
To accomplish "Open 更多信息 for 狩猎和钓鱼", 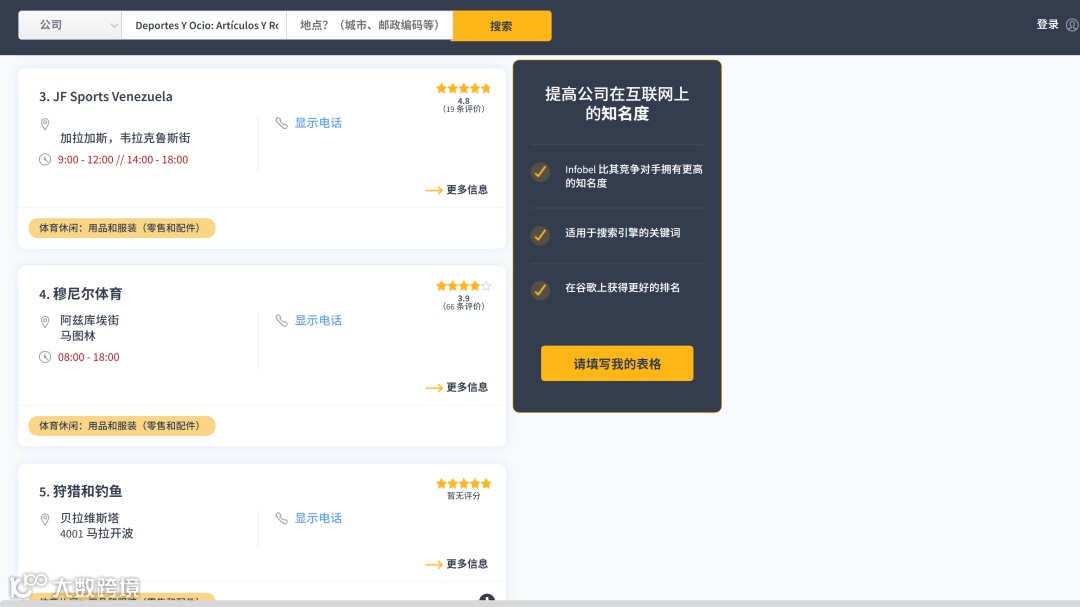I will pos(457,564).
